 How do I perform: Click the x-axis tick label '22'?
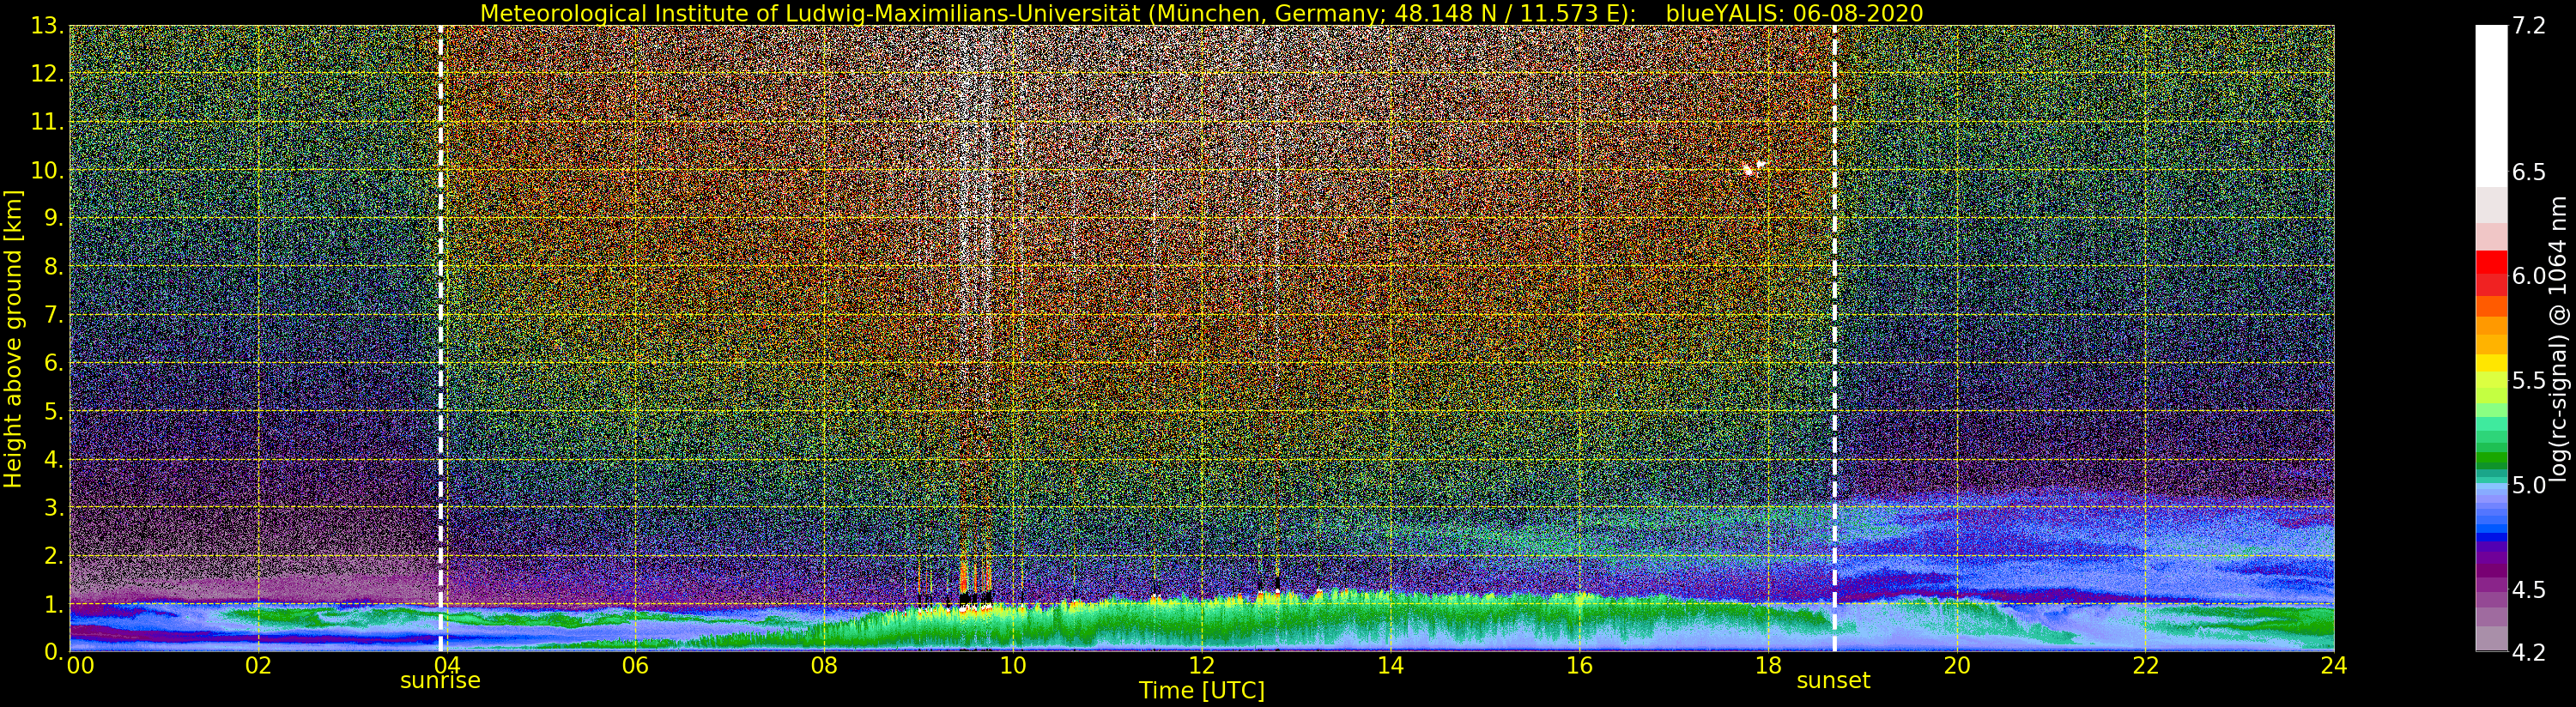click(x=2145, y=665)
